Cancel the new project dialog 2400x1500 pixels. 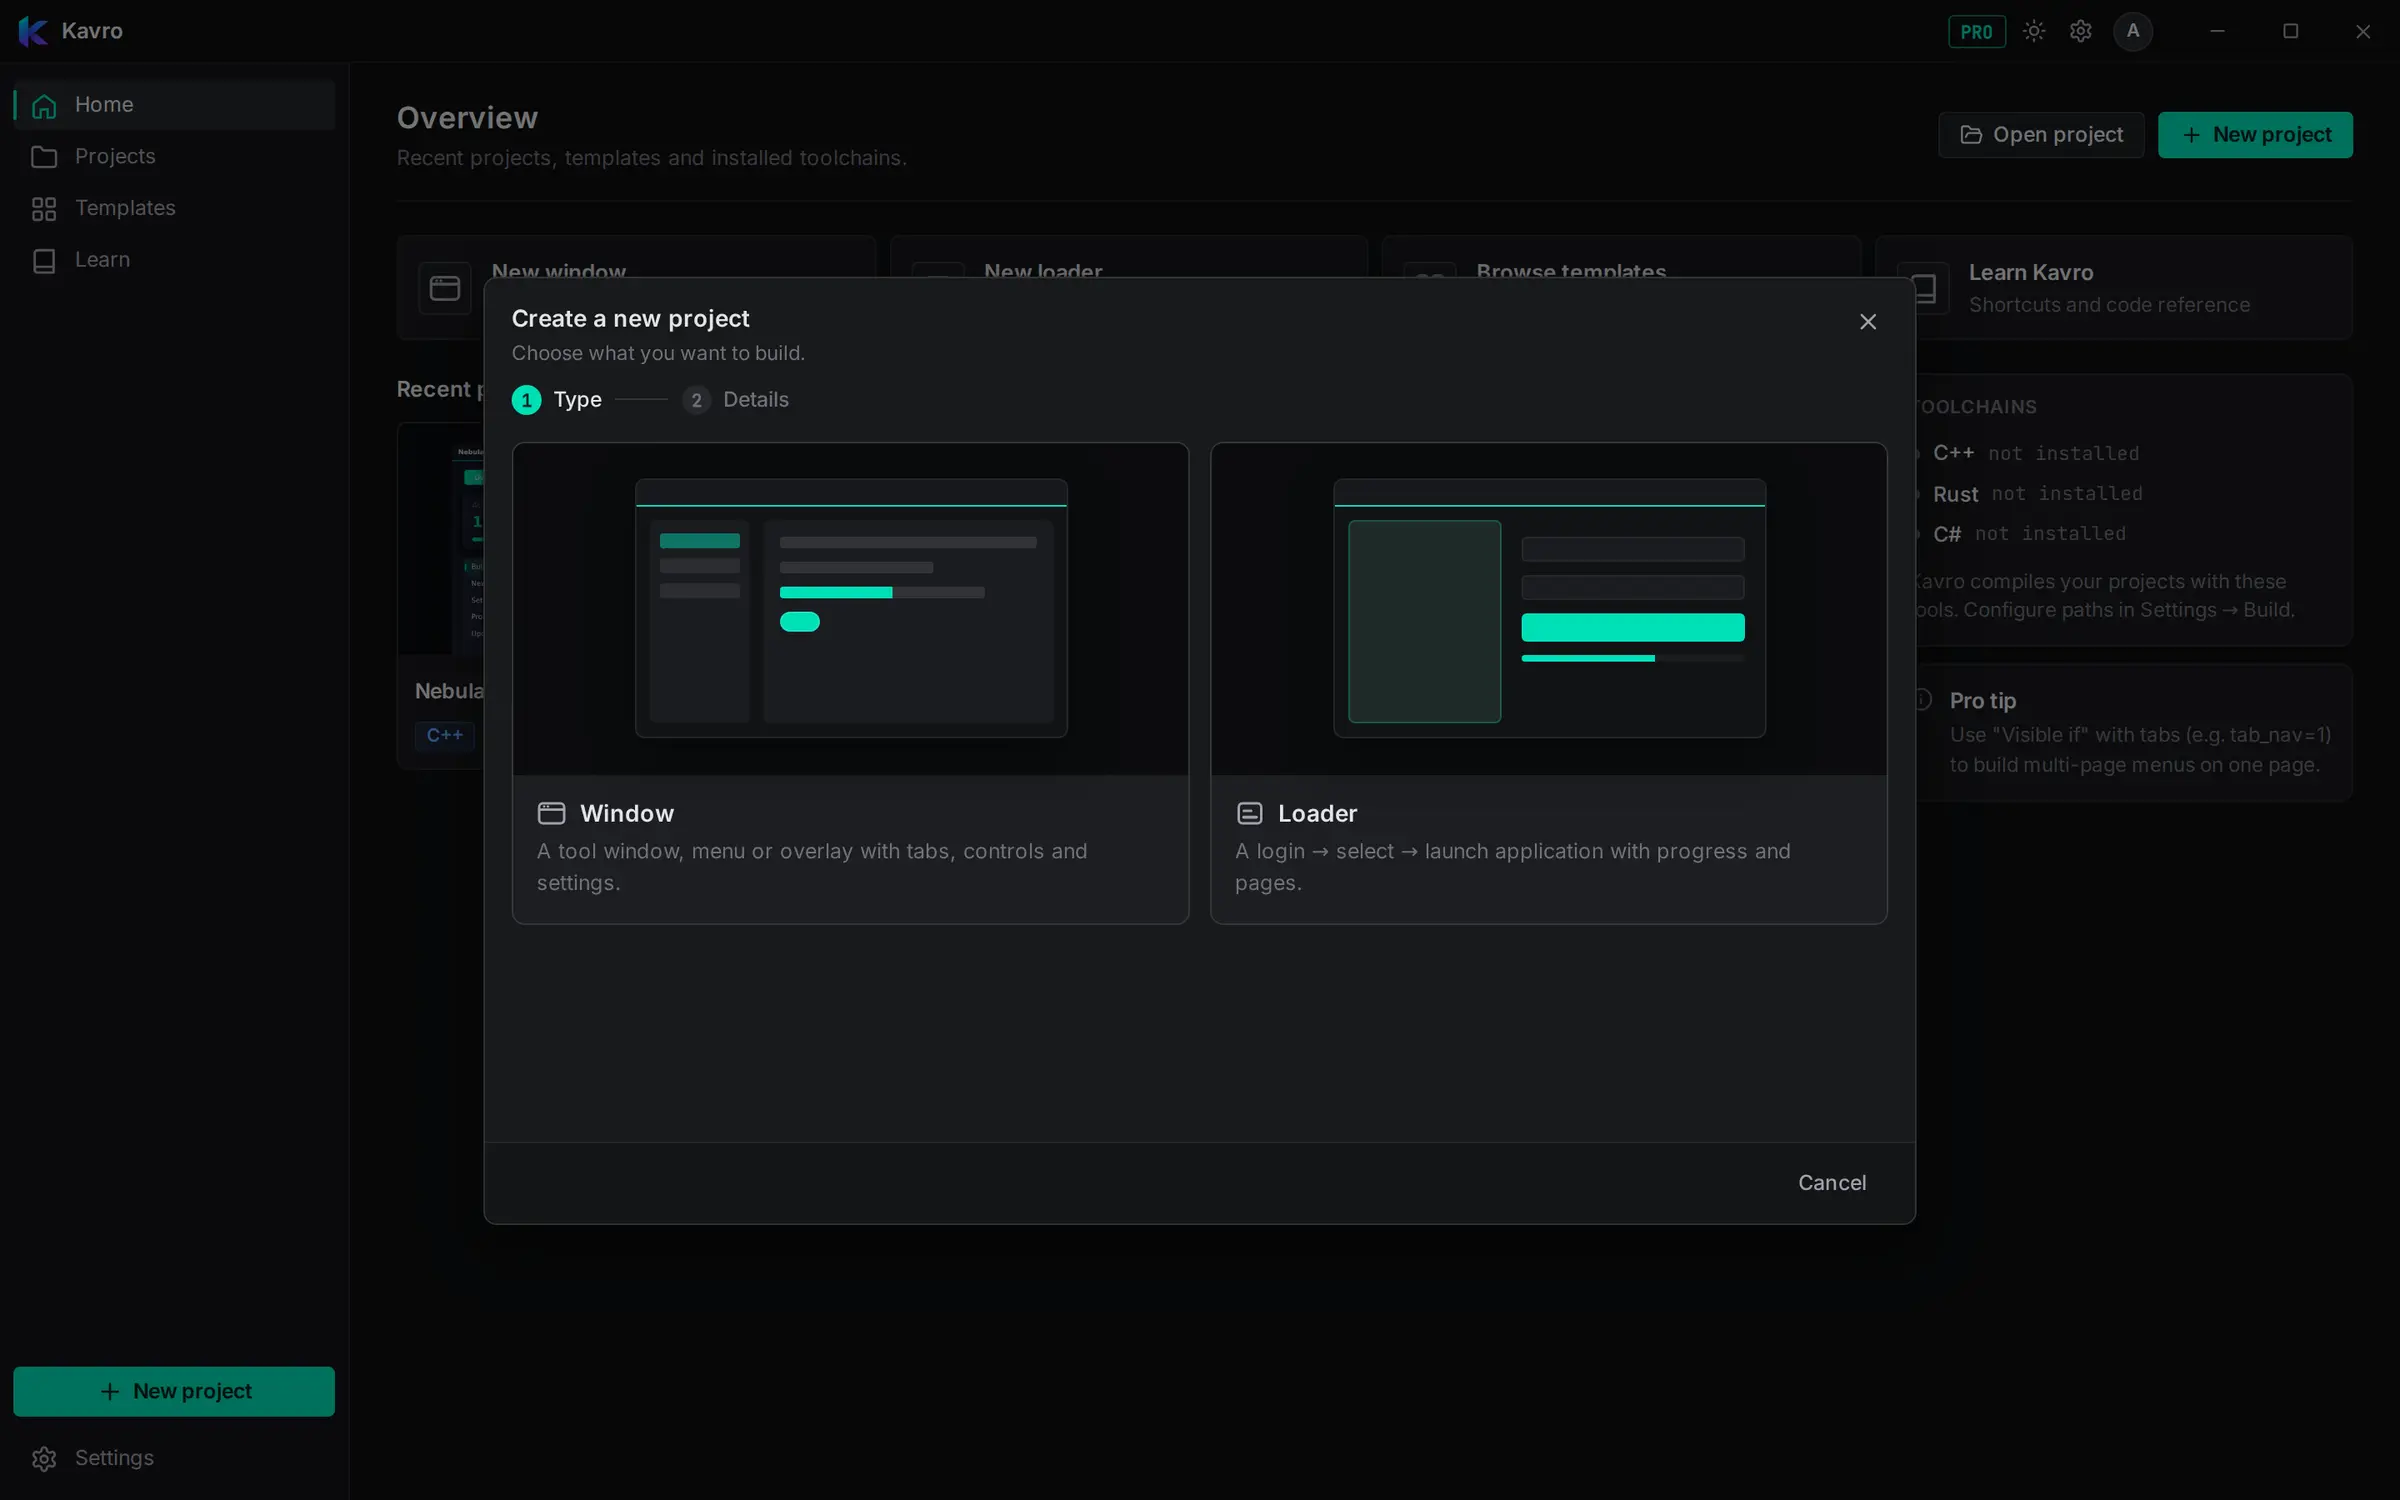(x=1832, y=1182)
